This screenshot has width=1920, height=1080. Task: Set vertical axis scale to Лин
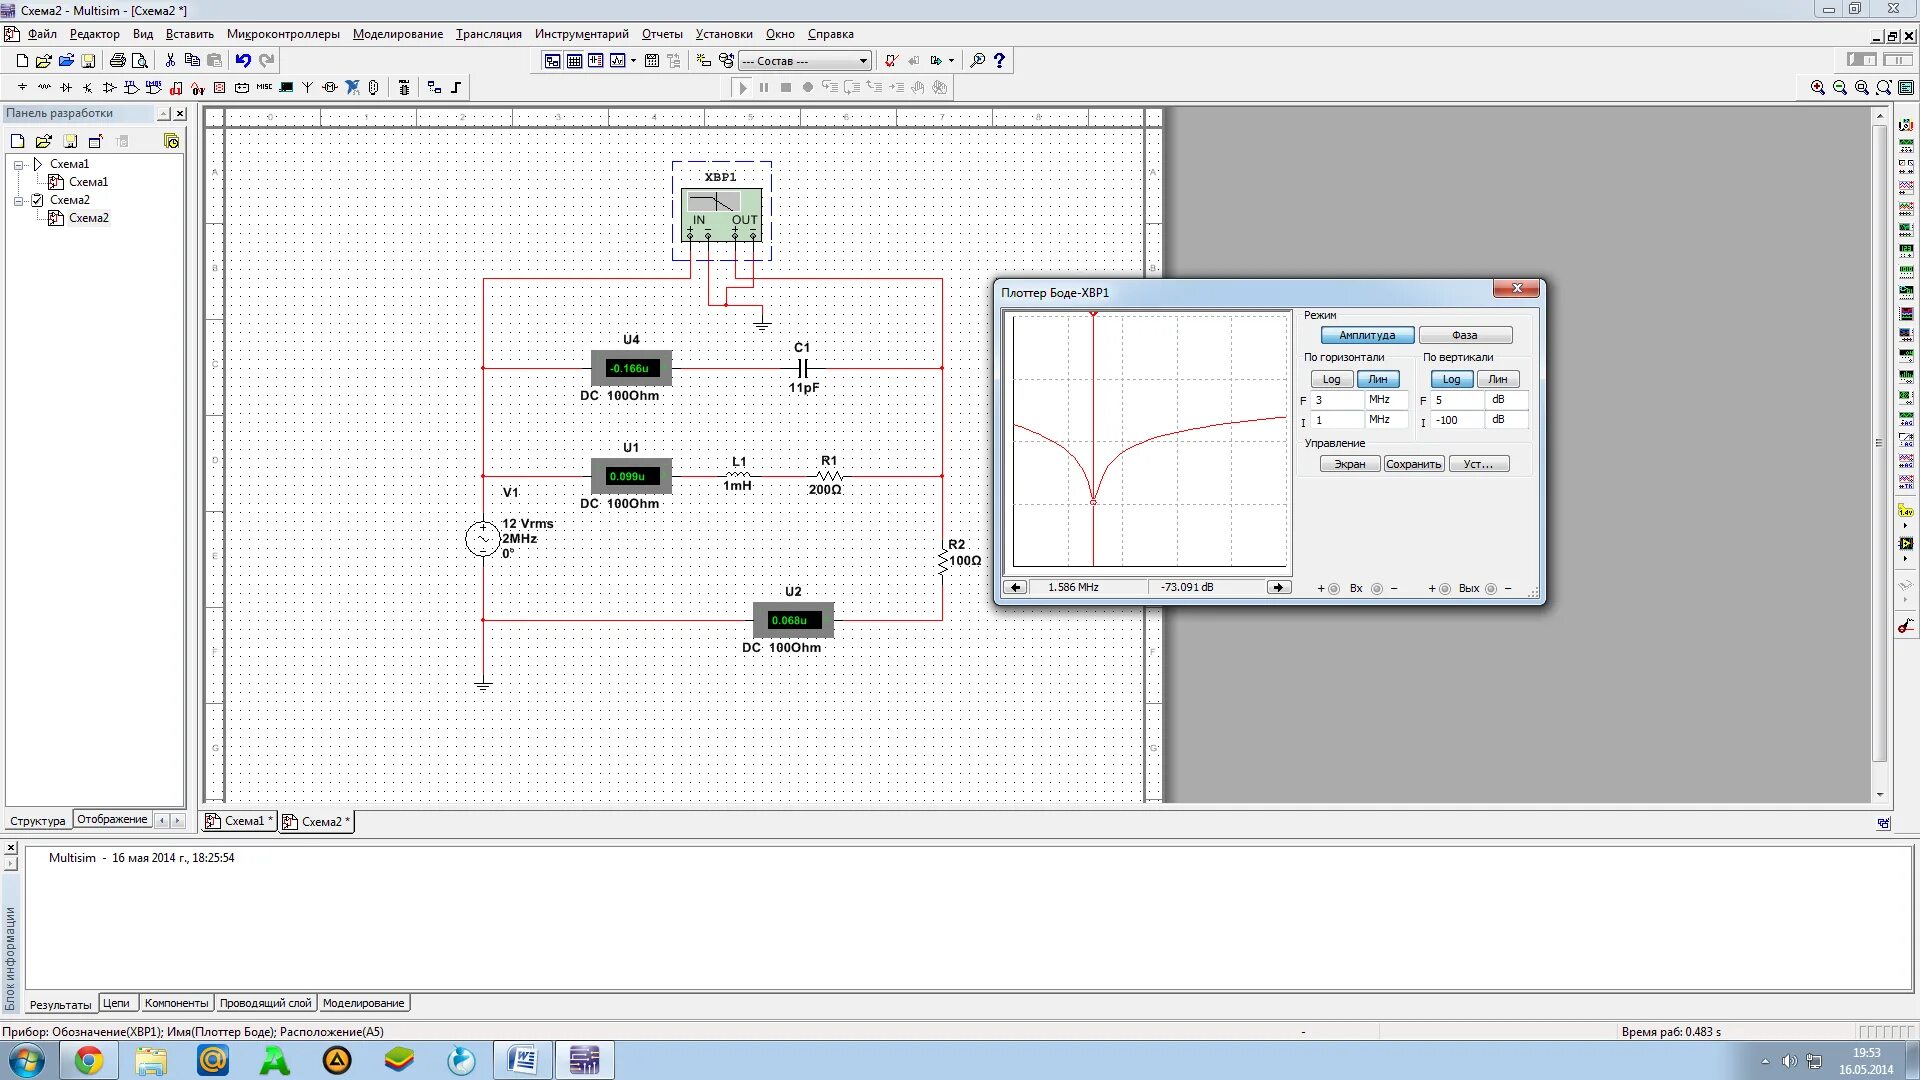[x=1497, y=379]
